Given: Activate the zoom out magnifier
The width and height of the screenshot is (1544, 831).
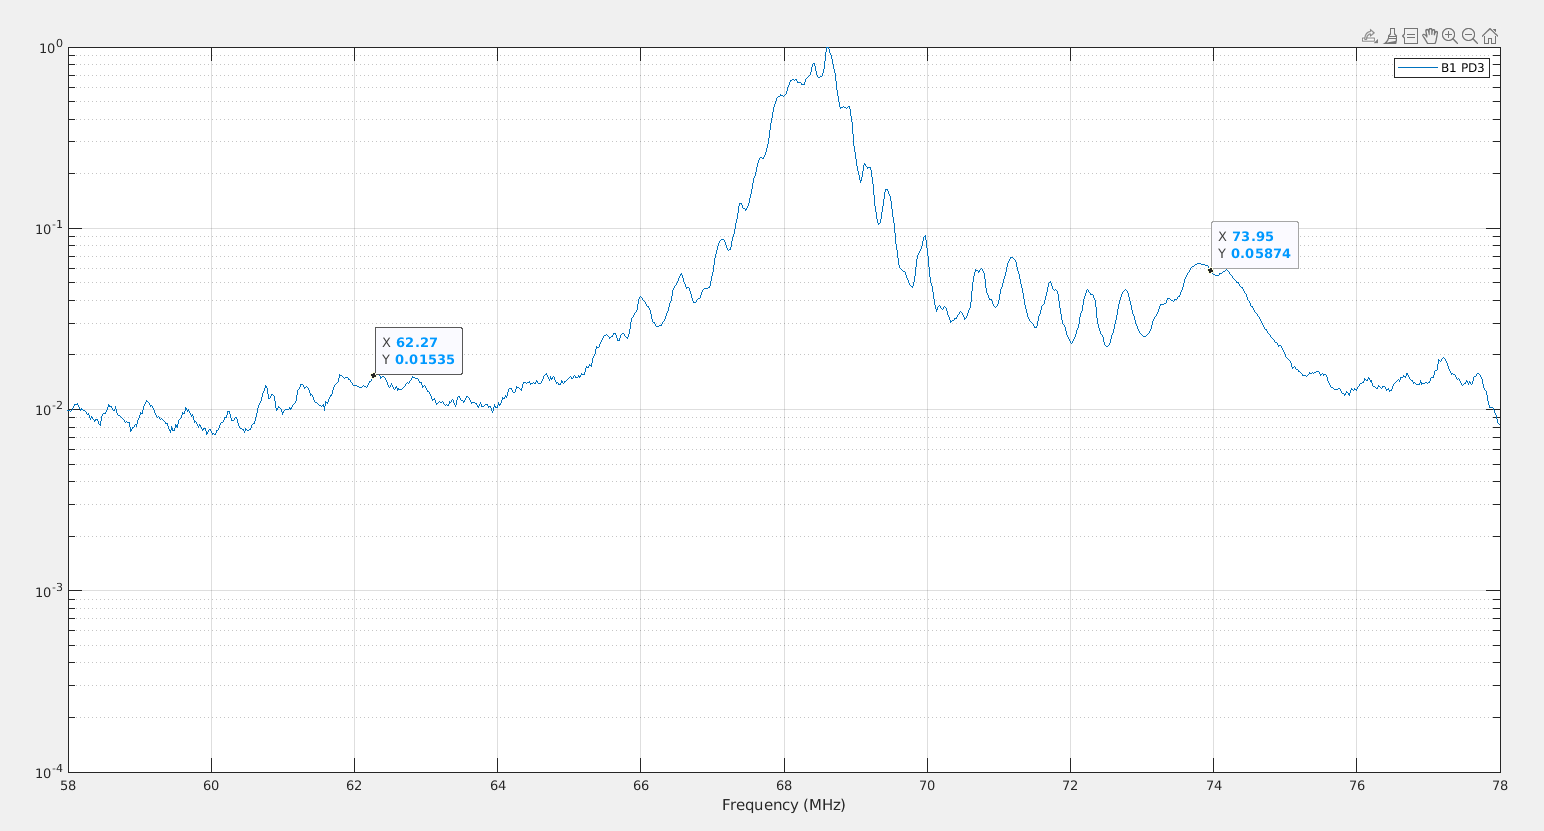Looking at the screenshot, I should coord(1469,36).
